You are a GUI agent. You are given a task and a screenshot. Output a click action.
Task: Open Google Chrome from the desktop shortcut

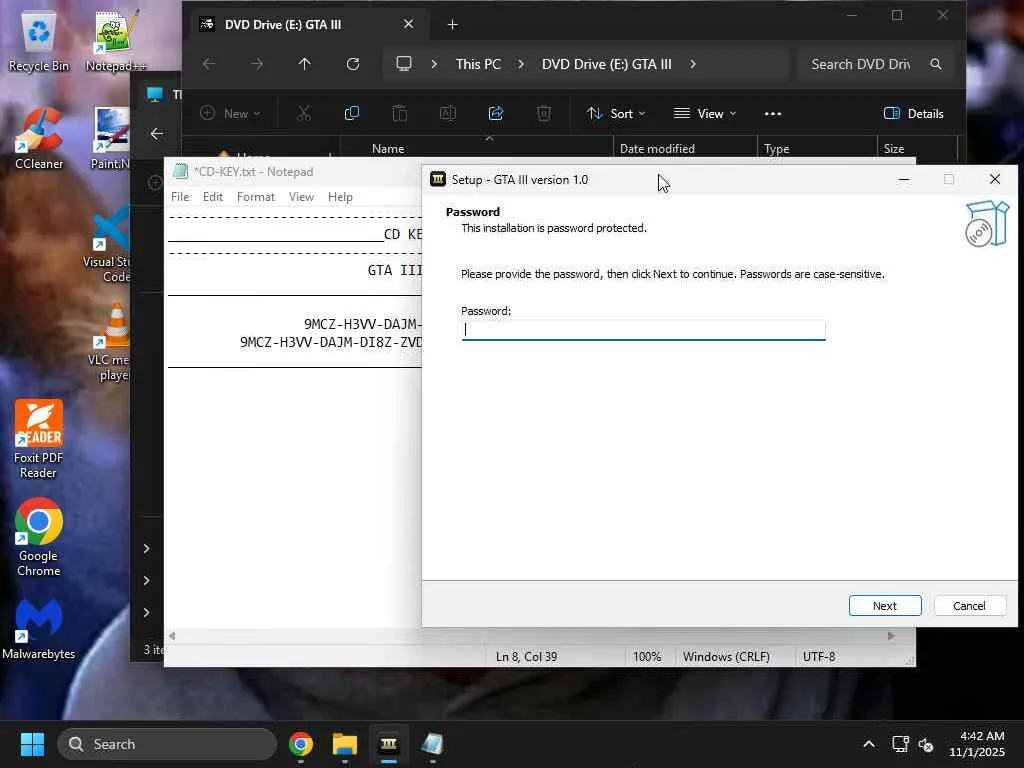click(x=39, y=523)
